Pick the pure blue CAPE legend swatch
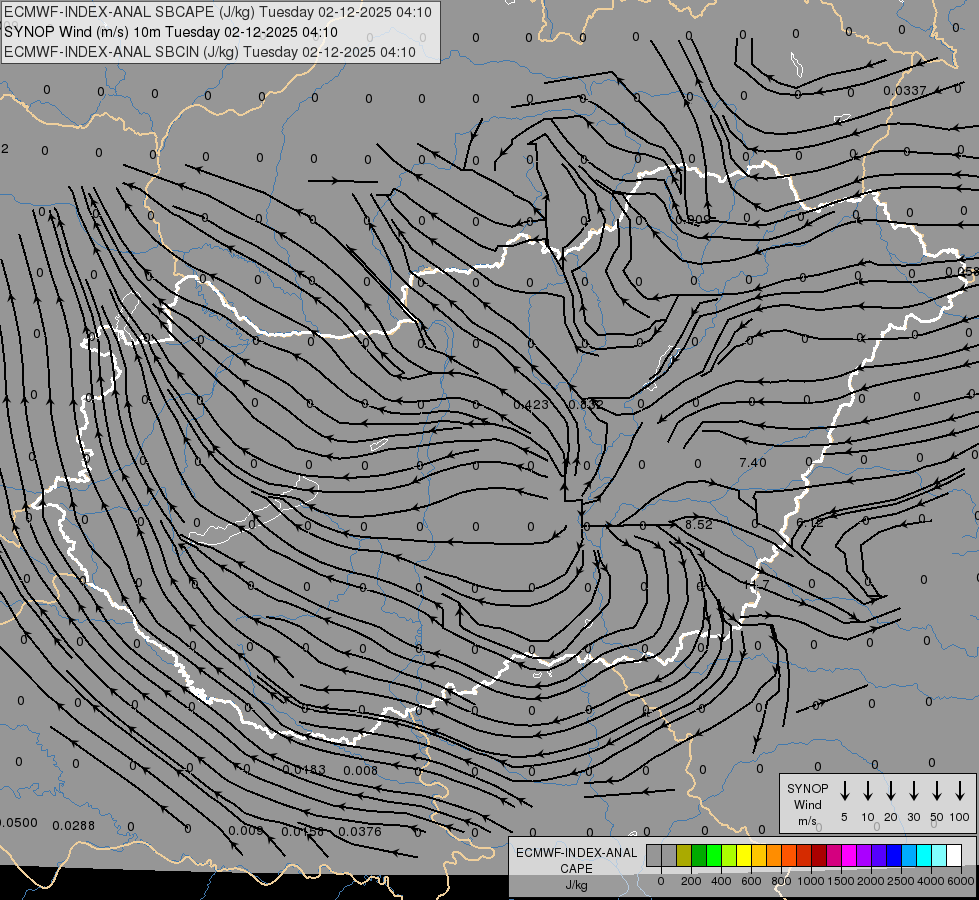Screen dimensions: 979x900 pyautogui.click(x=895, y=855)
